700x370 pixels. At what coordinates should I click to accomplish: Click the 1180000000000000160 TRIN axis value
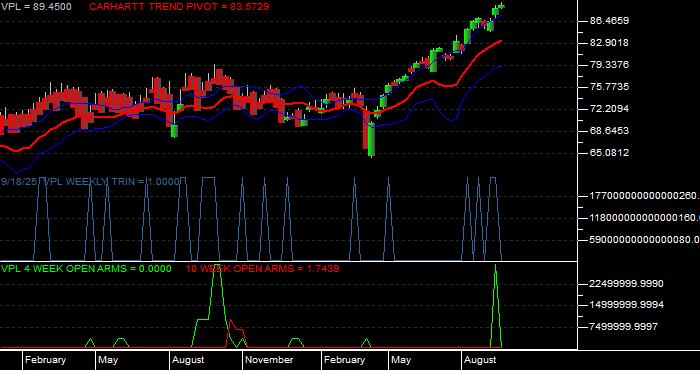[645, 218]
